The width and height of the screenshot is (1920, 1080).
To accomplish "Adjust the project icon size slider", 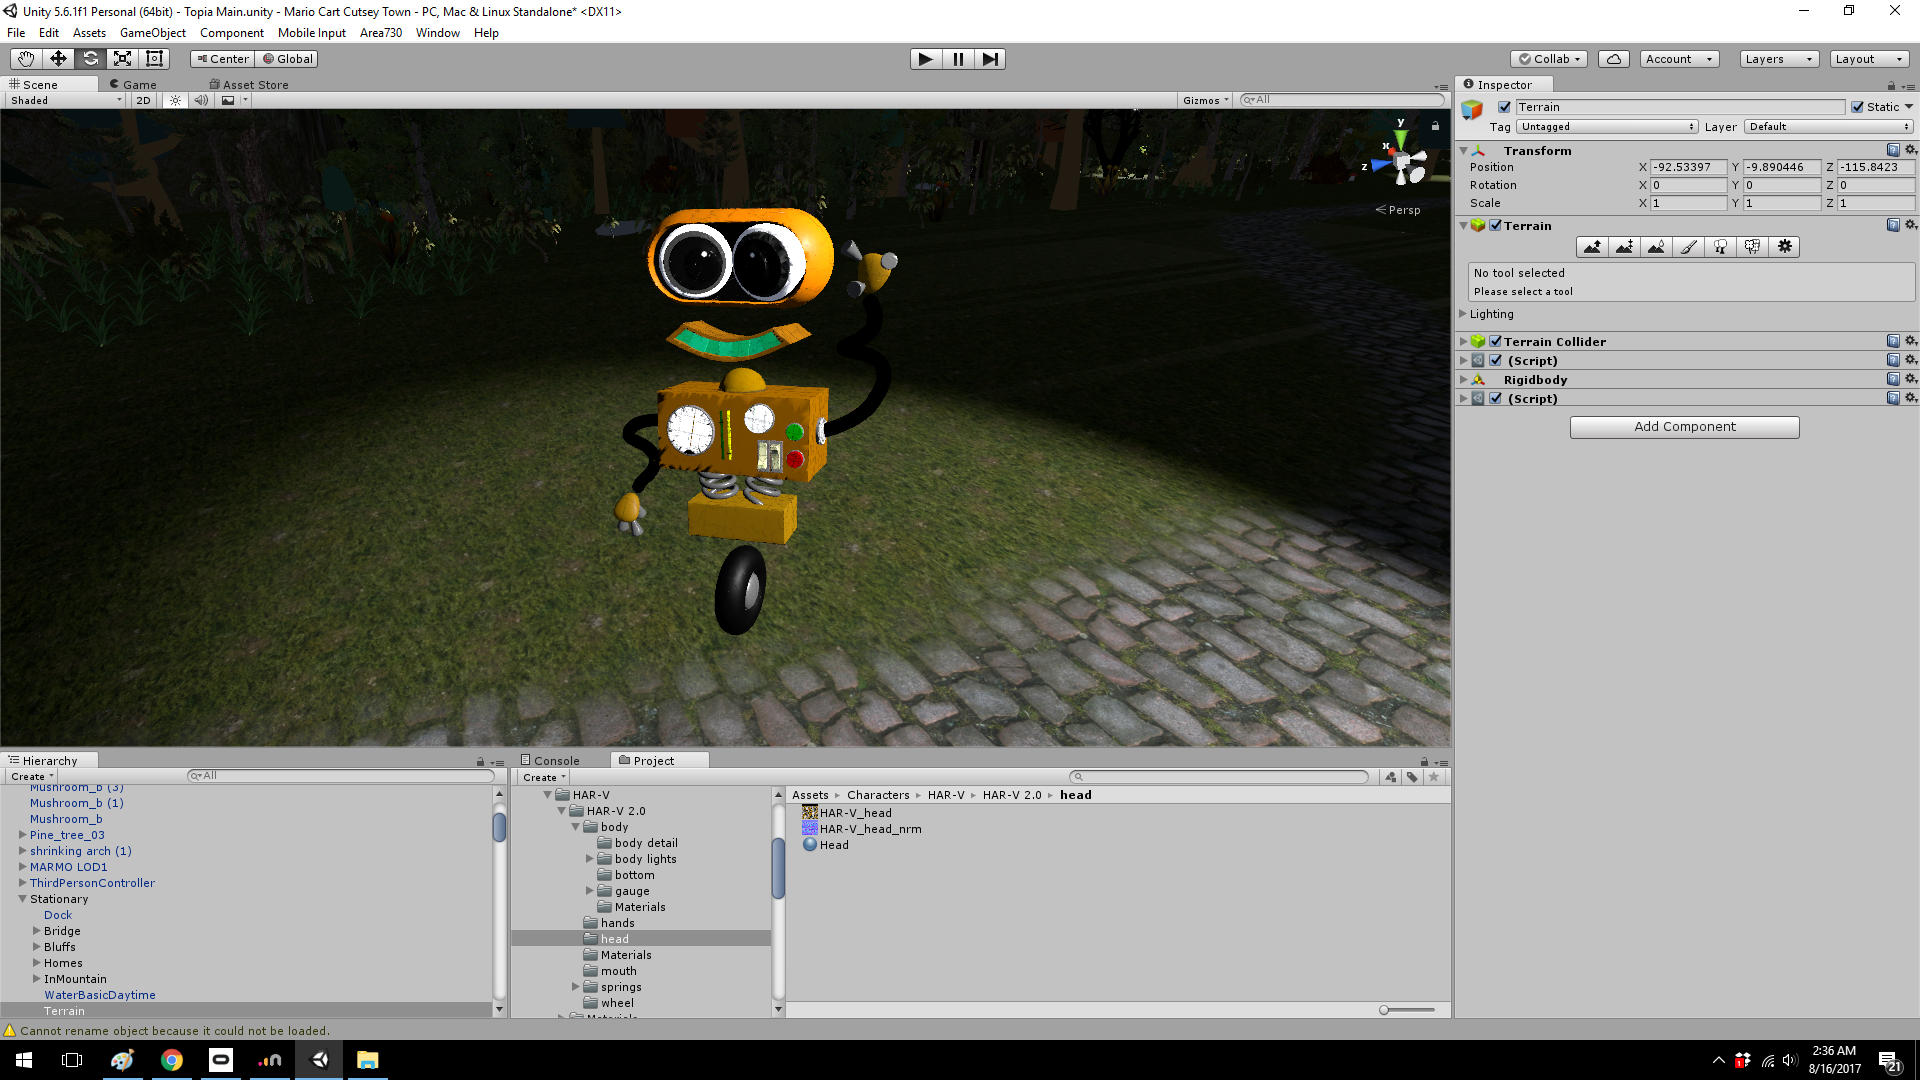I will coord(1385,1010).
